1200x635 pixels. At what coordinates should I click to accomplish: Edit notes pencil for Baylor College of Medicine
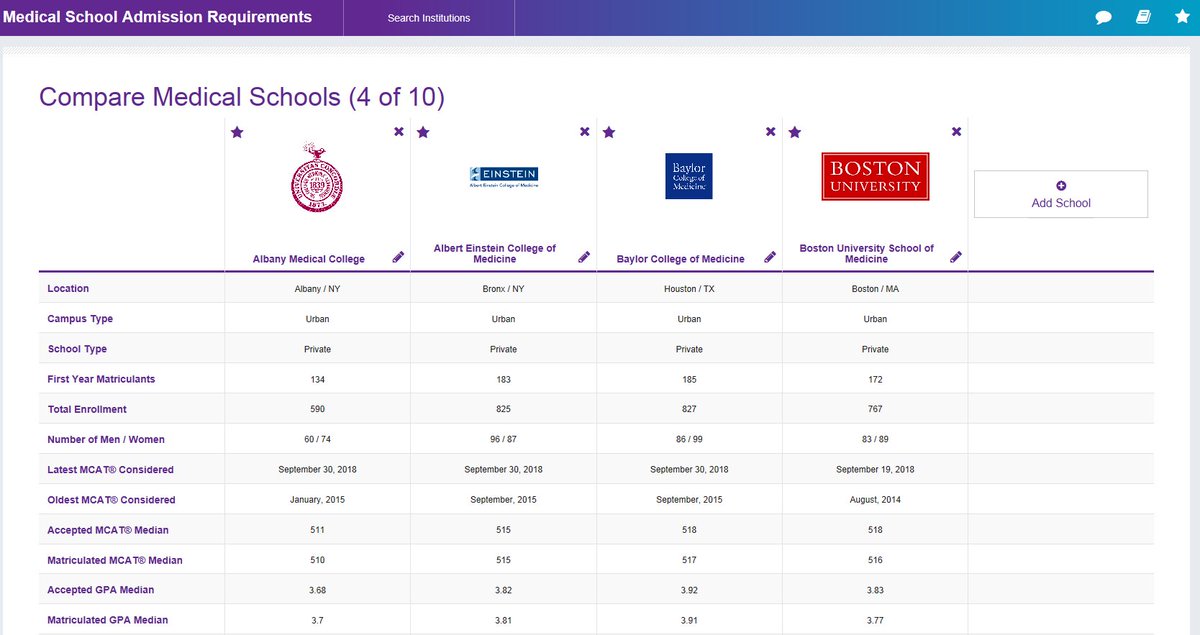(x=770, y=257)
